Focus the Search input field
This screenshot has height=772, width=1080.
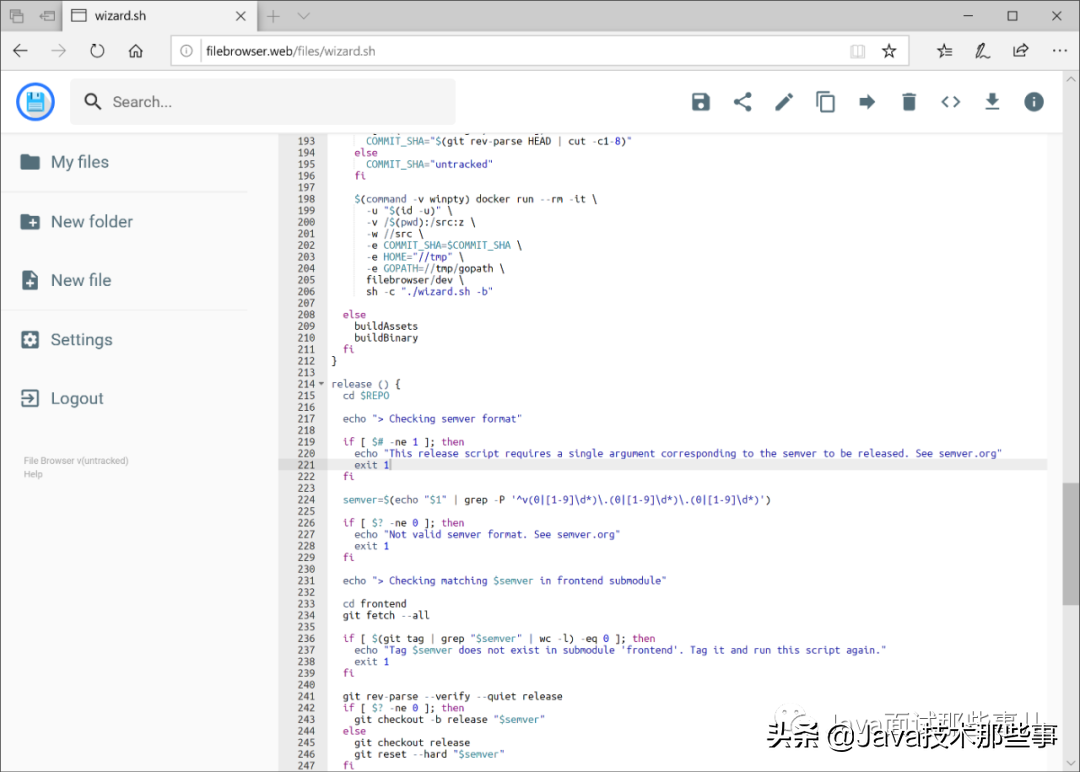click(270, 102)
